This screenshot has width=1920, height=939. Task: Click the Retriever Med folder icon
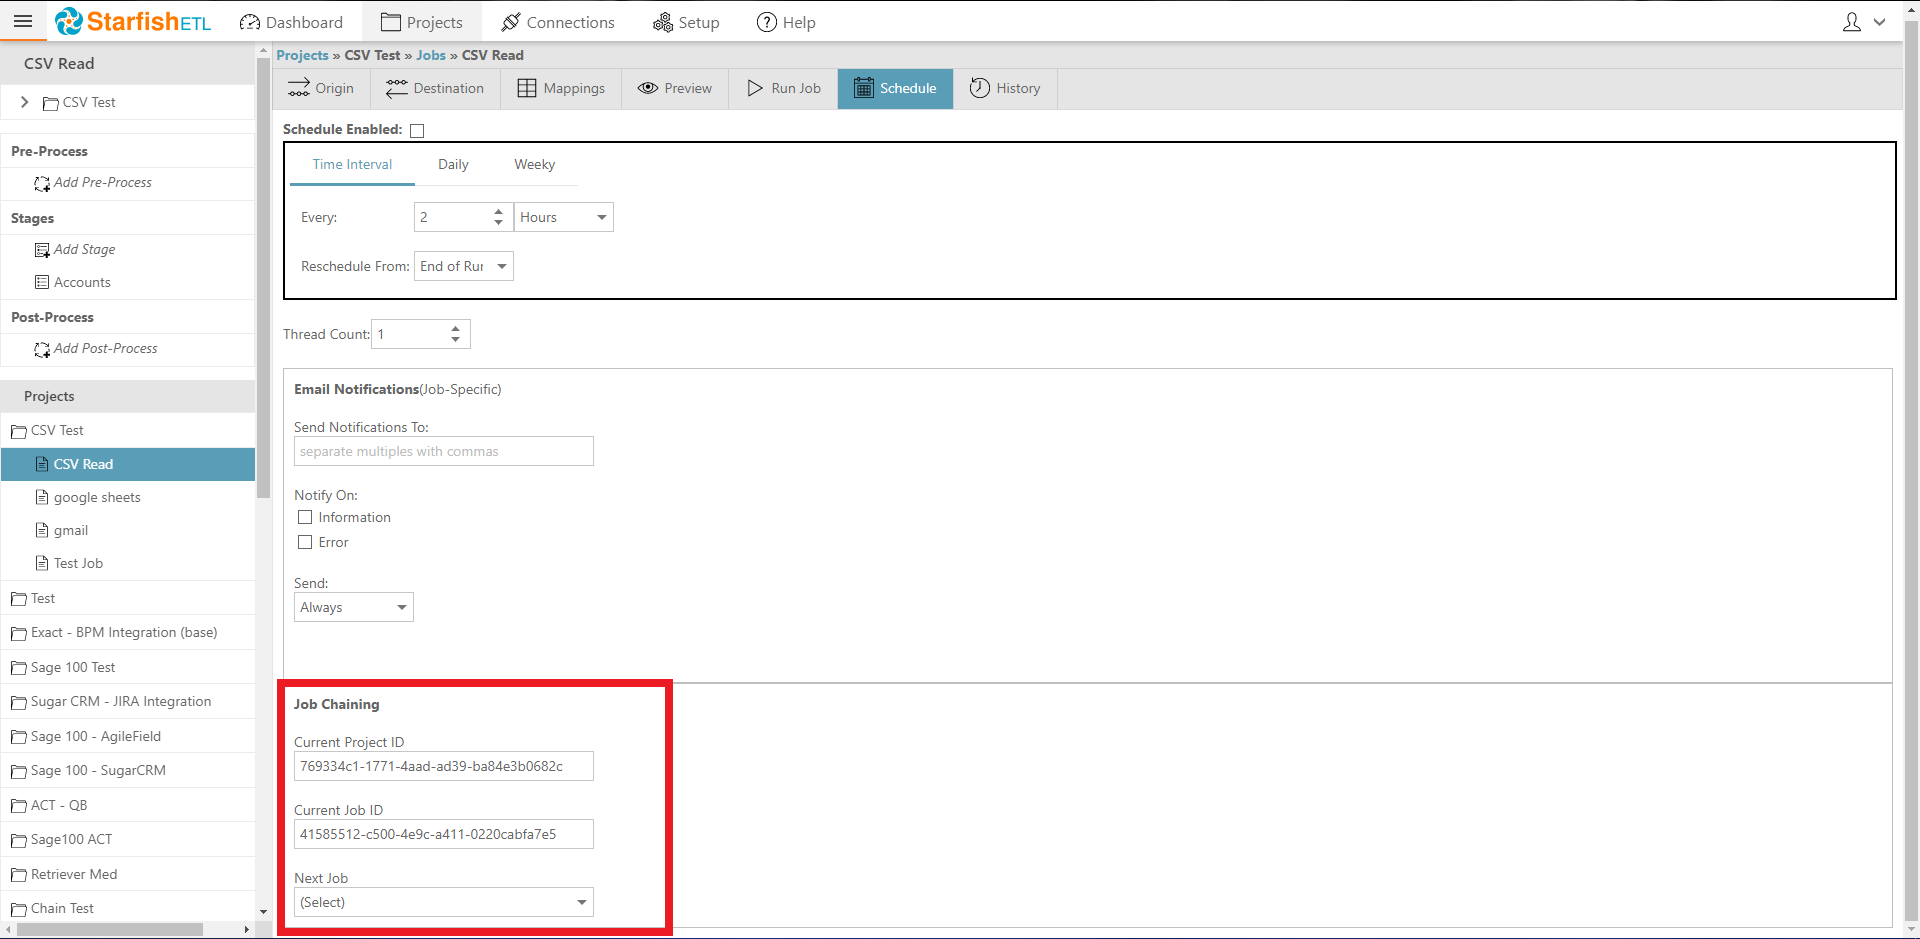pyautogui.click(x=18, y=875)
